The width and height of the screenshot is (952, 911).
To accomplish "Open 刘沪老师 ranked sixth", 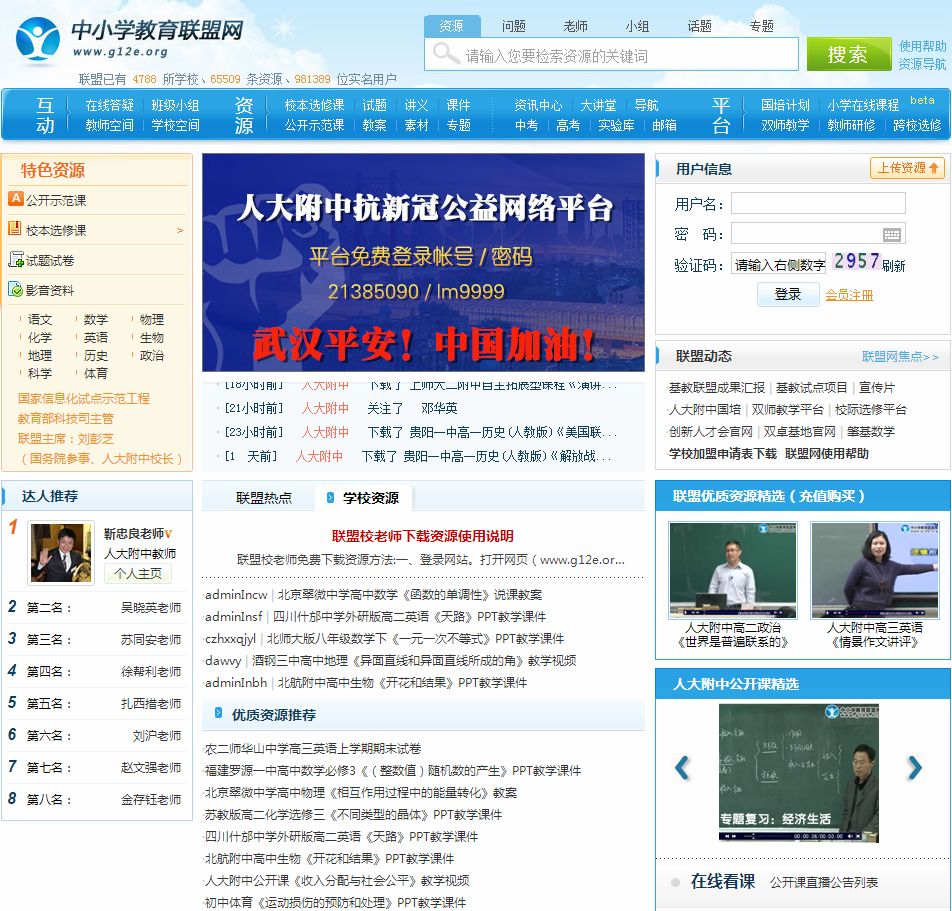I will [157, 735].
